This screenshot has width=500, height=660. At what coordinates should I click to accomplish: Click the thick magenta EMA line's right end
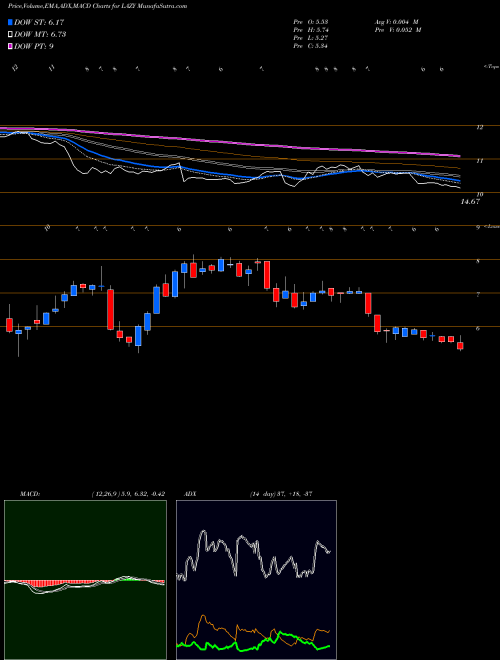point(458,156)
